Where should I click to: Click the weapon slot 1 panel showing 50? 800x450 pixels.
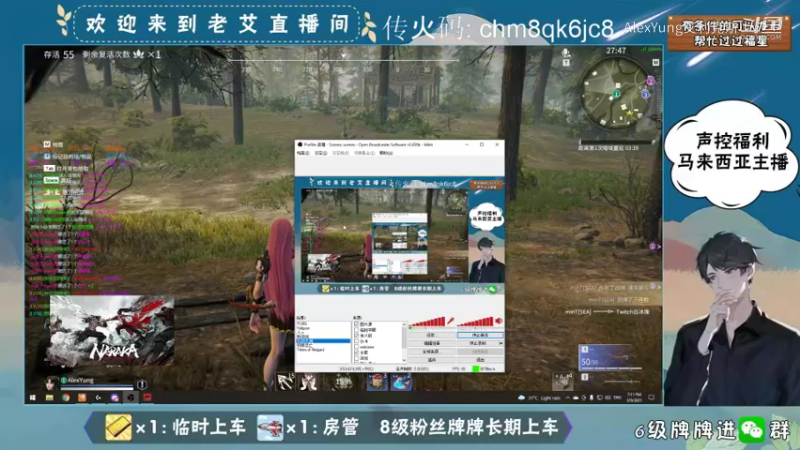(610, 357)
